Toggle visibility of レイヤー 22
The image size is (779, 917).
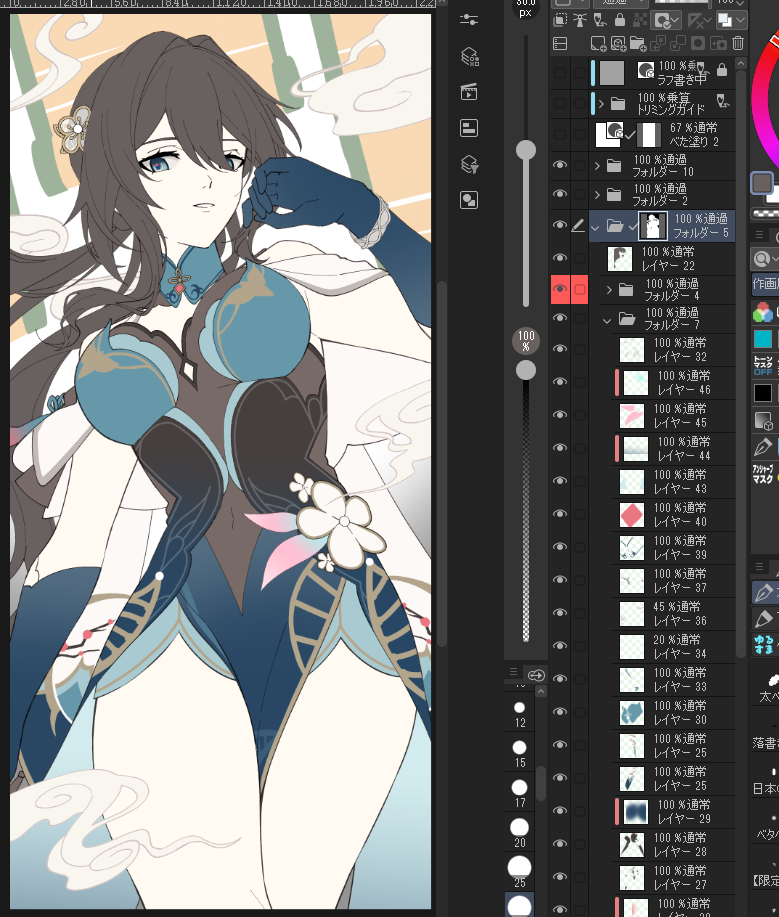(x=560, y=258)
